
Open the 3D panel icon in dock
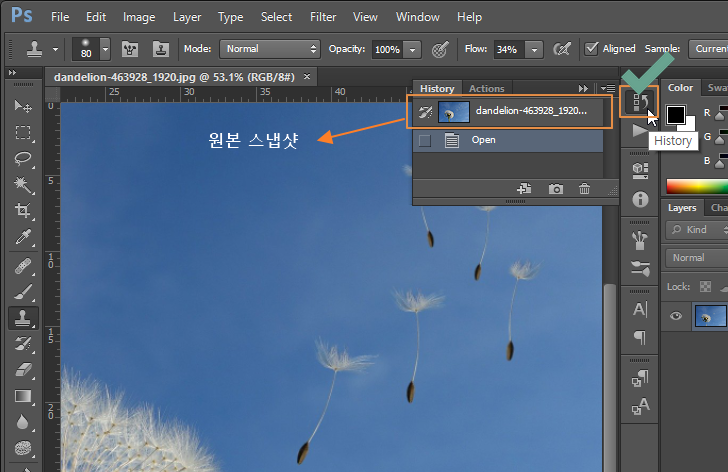pyautogui.click(x=640, y=170)
